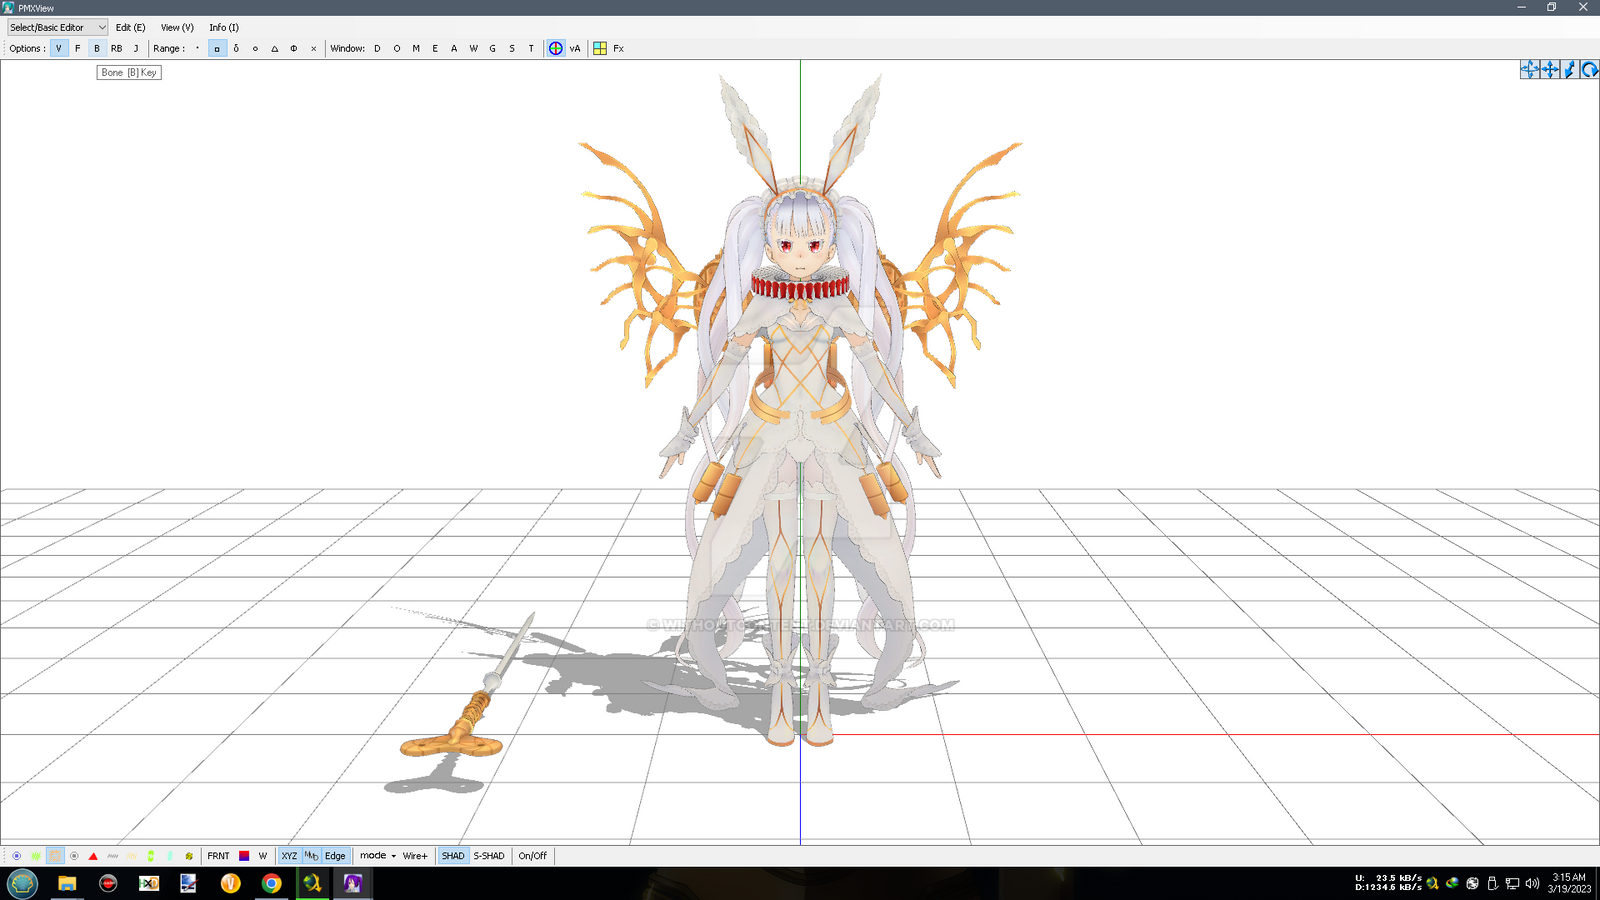
Task: Toggle green wireframe display icon
Action: coord(36,856)
